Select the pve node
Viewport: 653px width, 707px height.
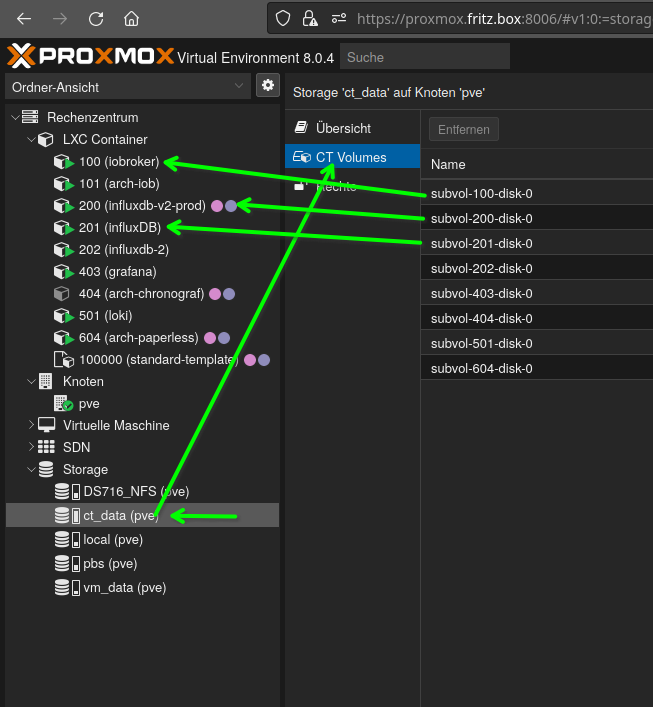coord(89,404)
